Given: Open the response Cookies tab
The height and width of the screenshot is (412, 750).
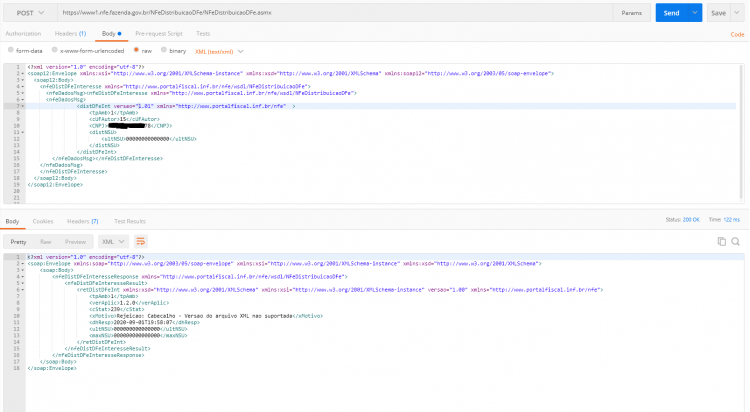Looking at the screenshot, I should pos(43,221).
